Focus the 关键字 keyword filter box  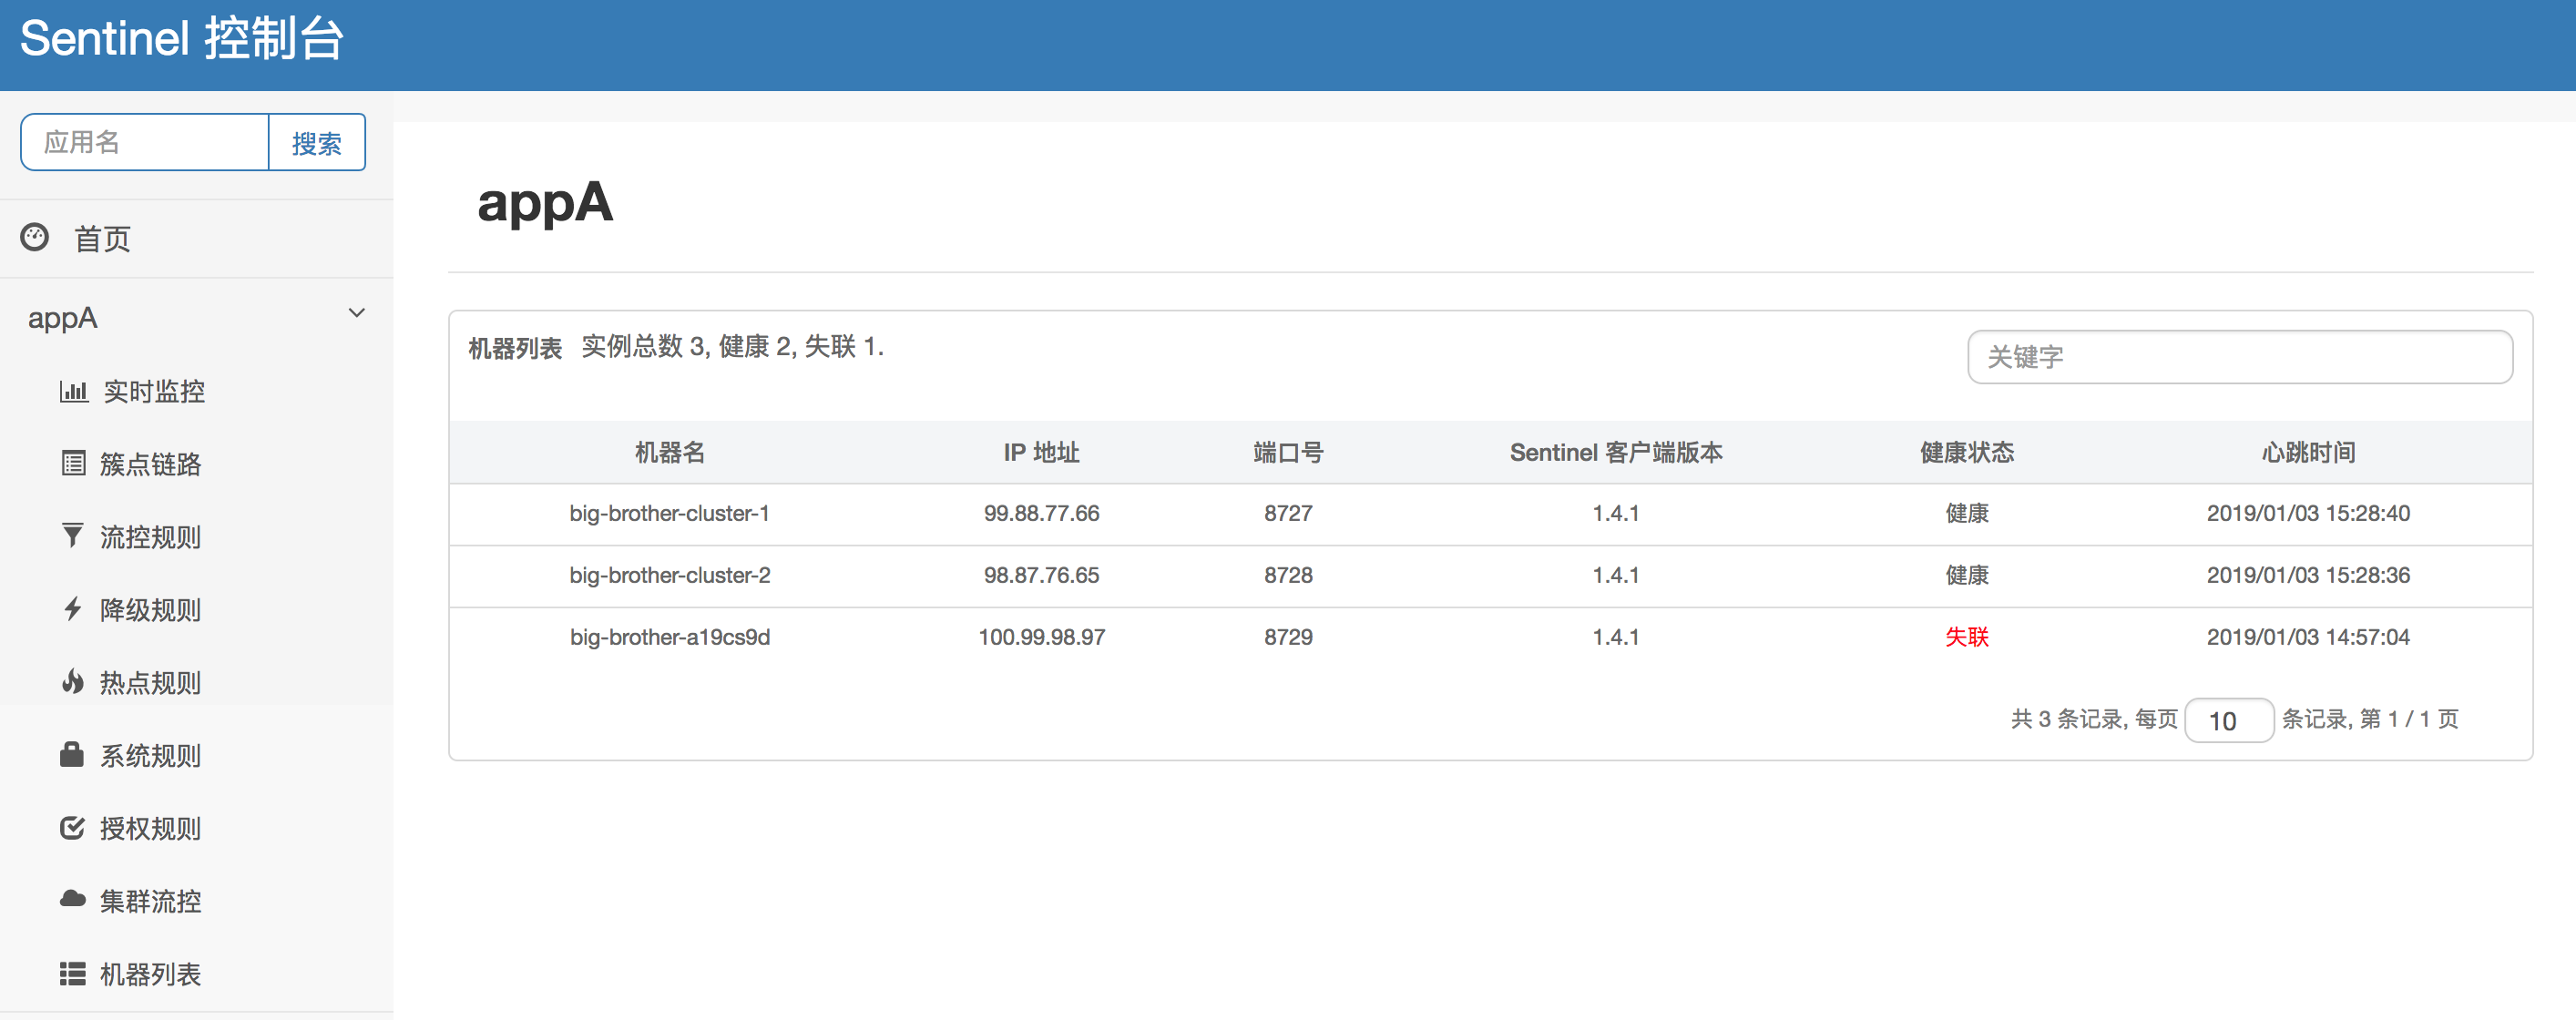[x=2240, y=356]
